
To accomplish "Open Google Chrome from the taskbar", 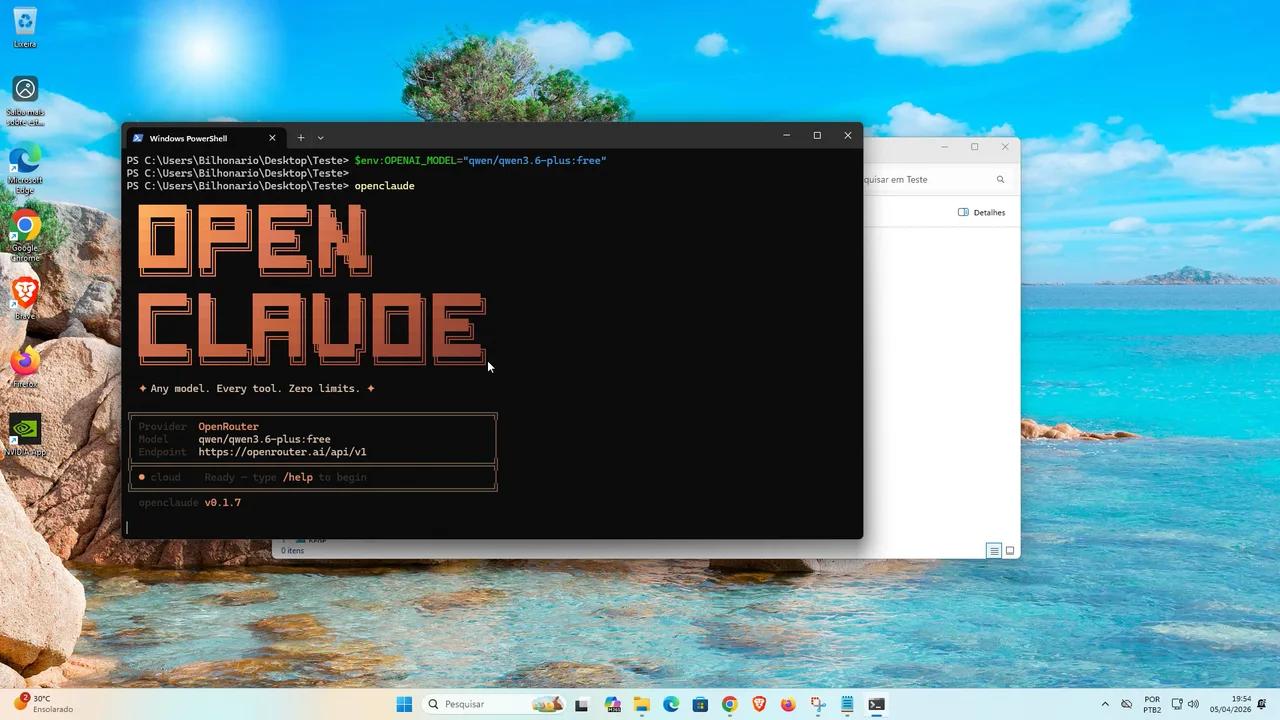I will tap(729, 704).
